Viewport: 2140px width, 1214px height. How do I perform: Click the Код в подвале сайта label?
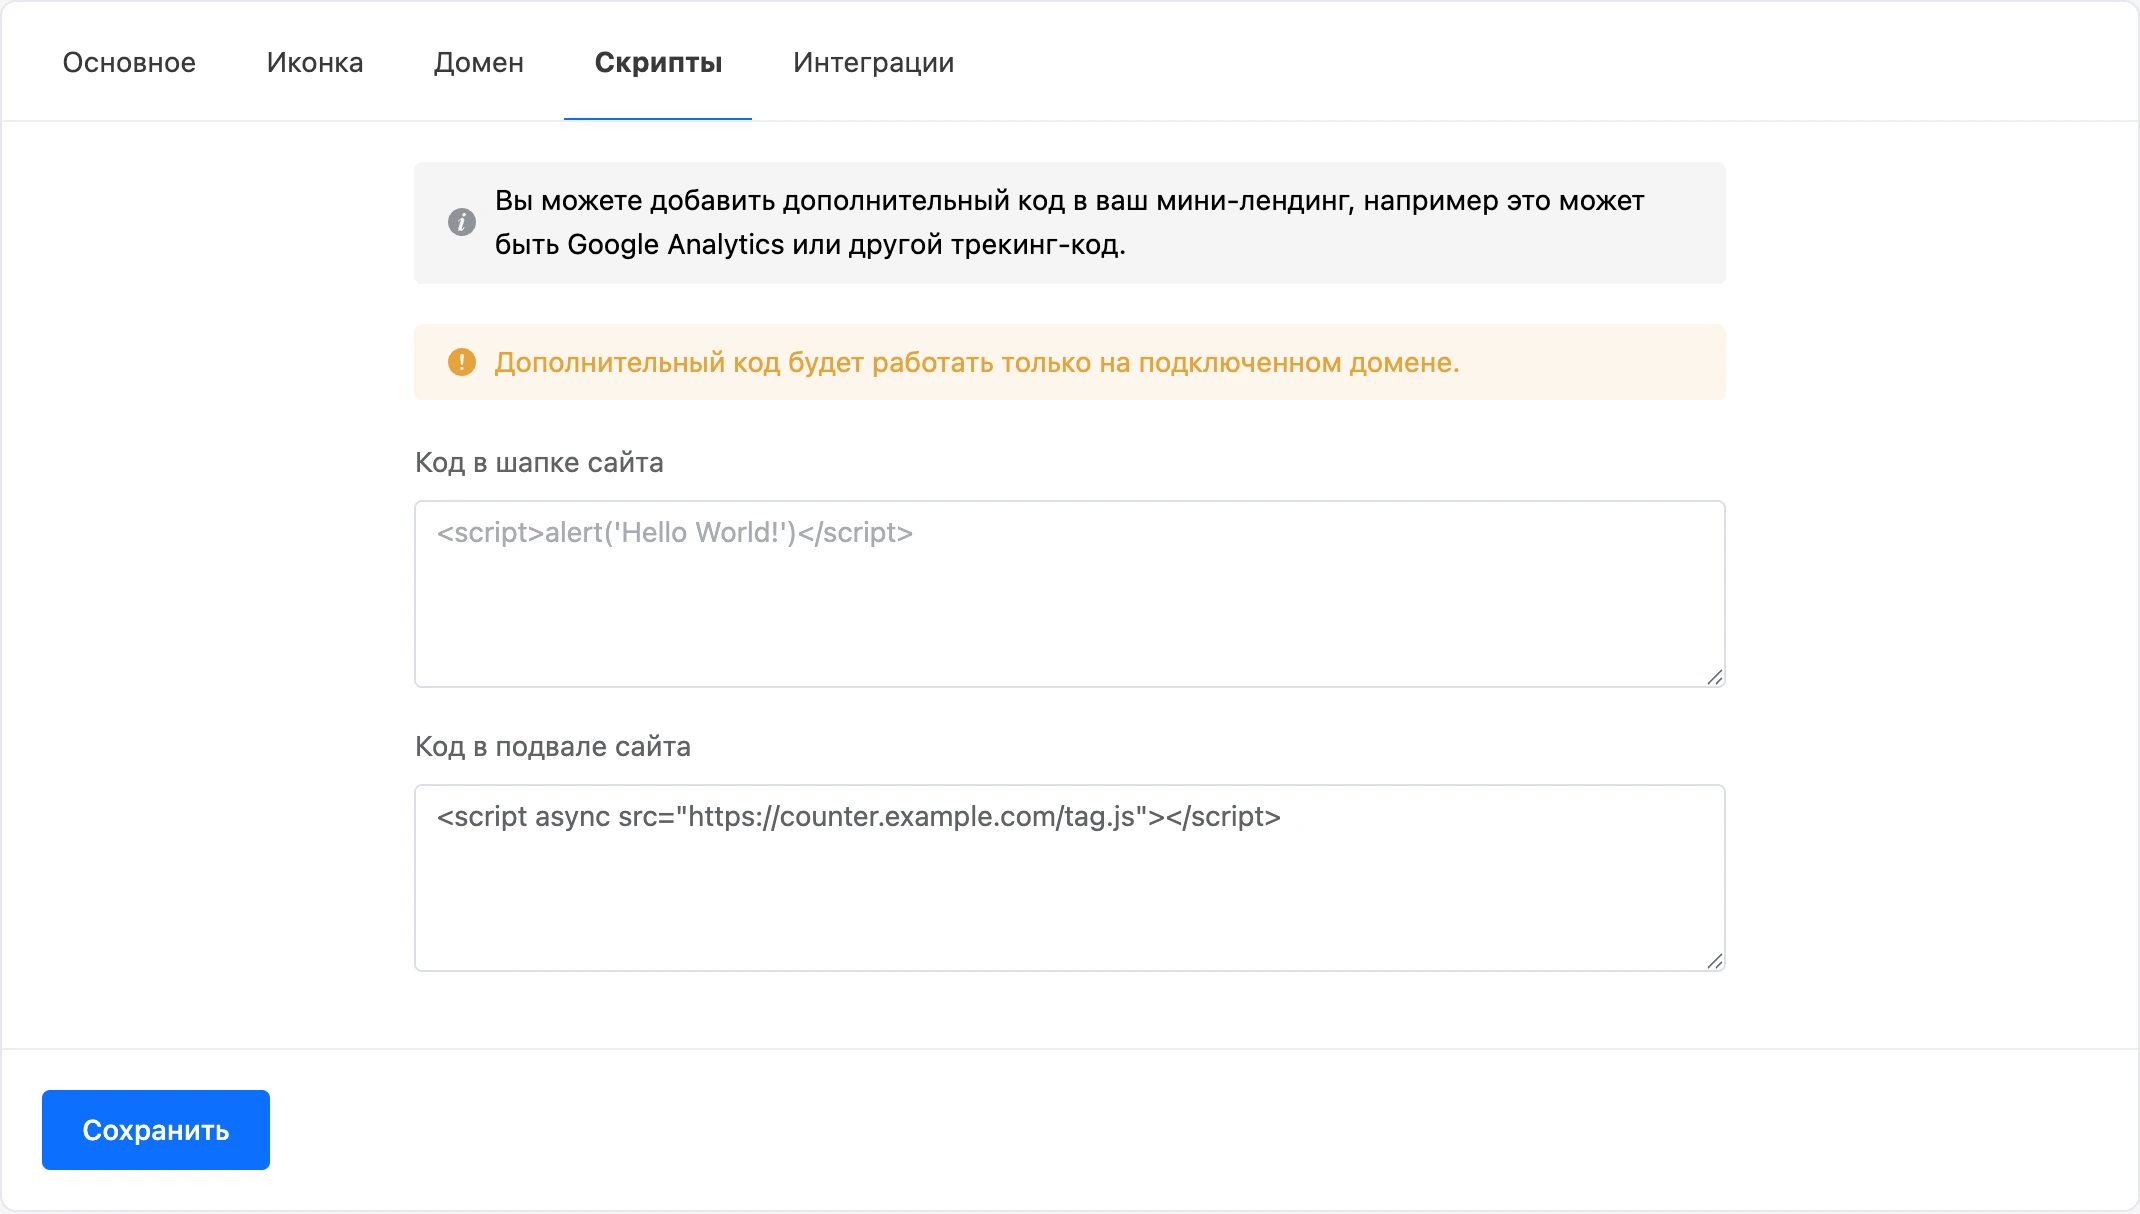(553, 746)
